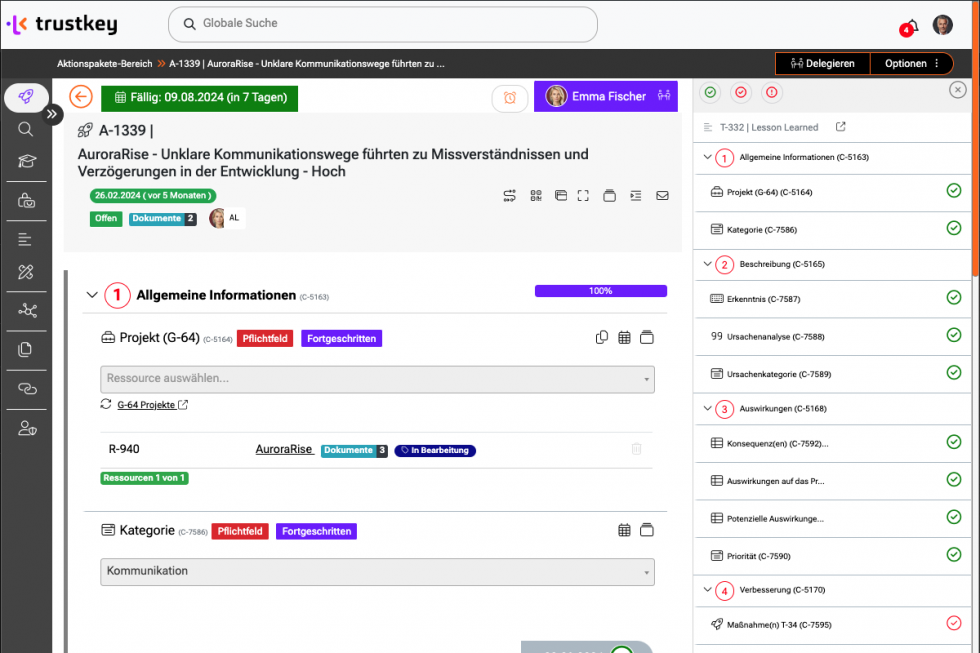Click the 100% progress bar
This screenshot has height=653, width=980.
600,289
